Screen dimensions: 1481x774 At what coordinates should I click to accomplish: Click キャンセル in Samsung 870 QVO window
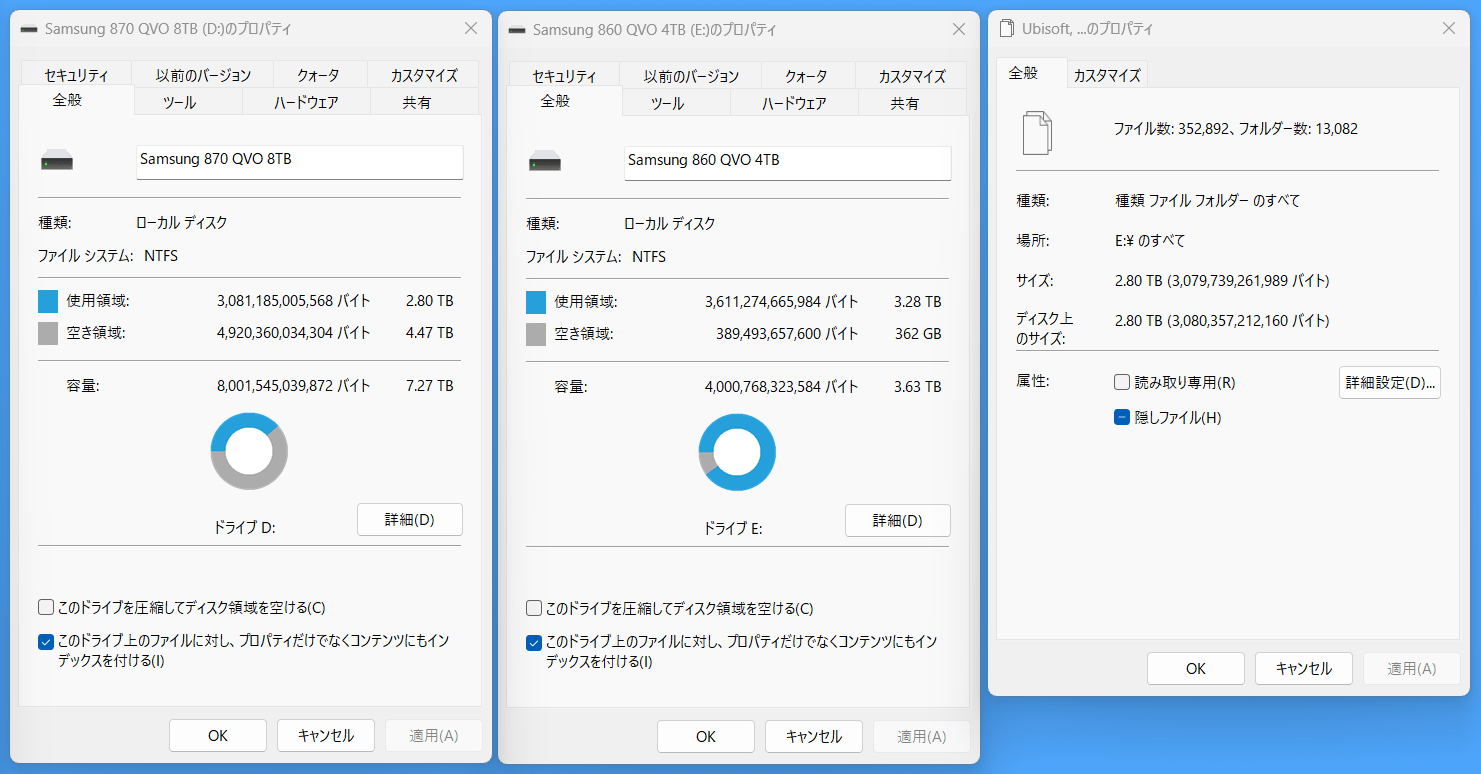tap(326, 736)
